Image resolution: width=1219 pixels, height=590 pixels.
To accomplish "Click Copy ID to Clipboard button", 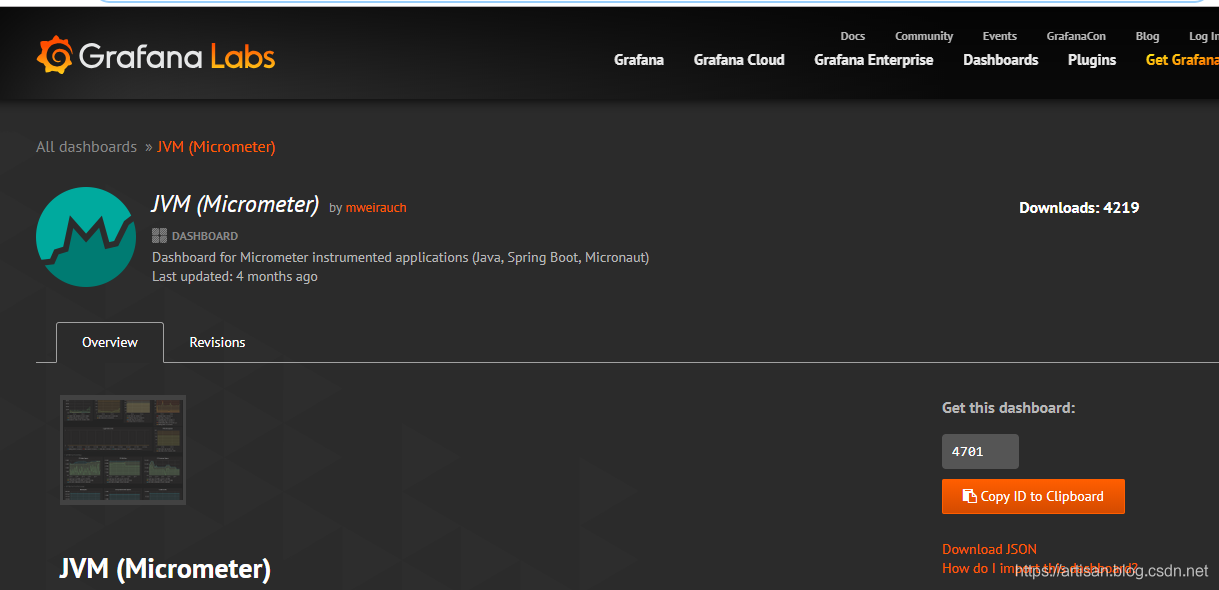I will (x=1033, y=496).
